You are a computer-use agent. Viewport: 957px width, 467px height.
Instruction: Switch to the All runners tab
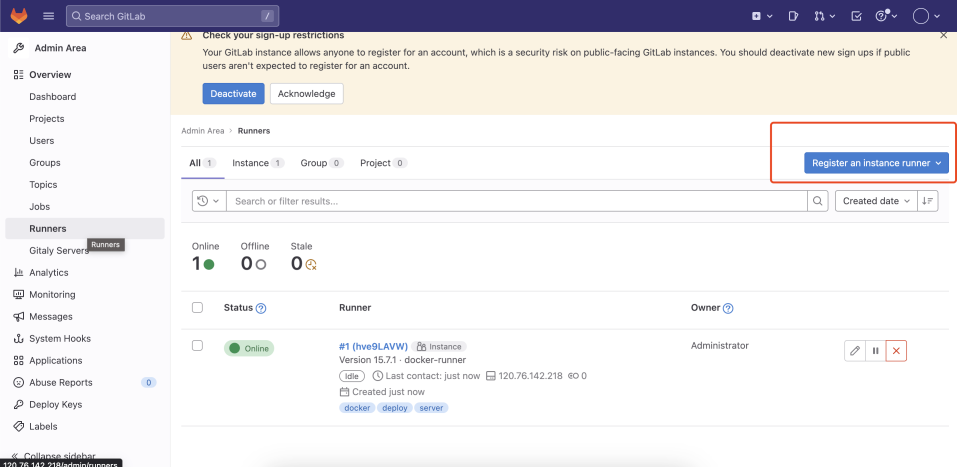(203, 163)
